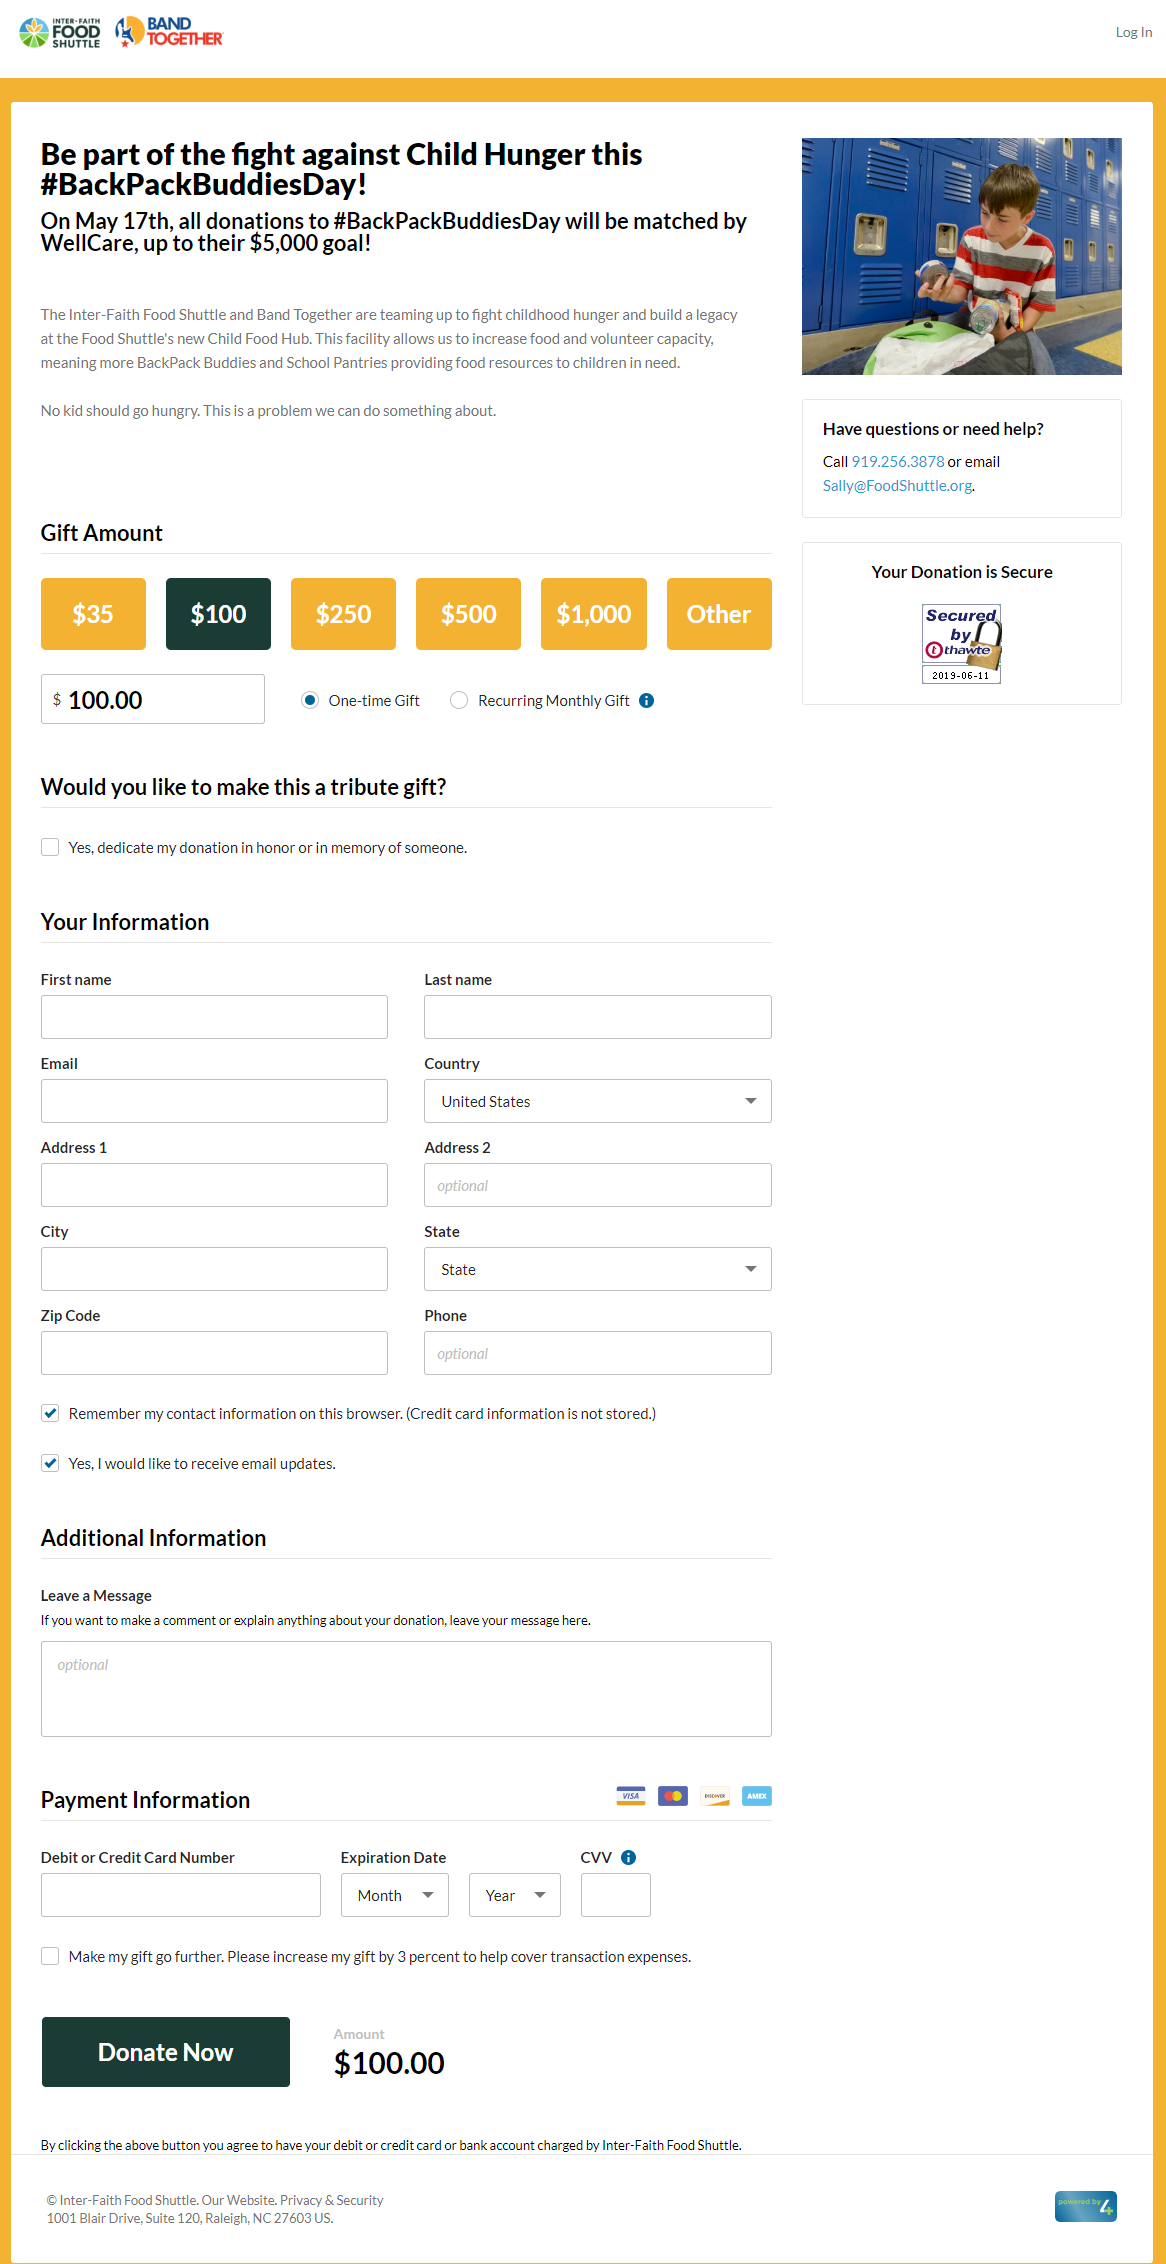Enable the cover transaction expenses checkbox
This screenshot has width=1166, height=2264.
tap(50, 1956)
